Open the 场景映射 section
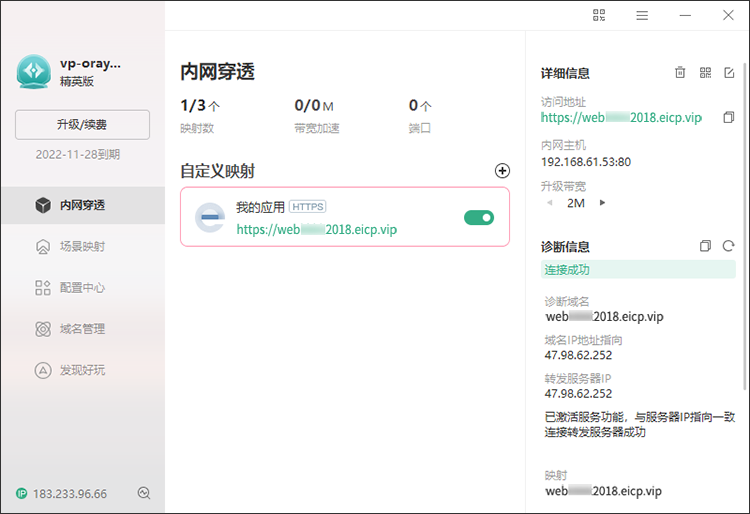The height and width of the screenshot is (514, 750). [82, 246]
